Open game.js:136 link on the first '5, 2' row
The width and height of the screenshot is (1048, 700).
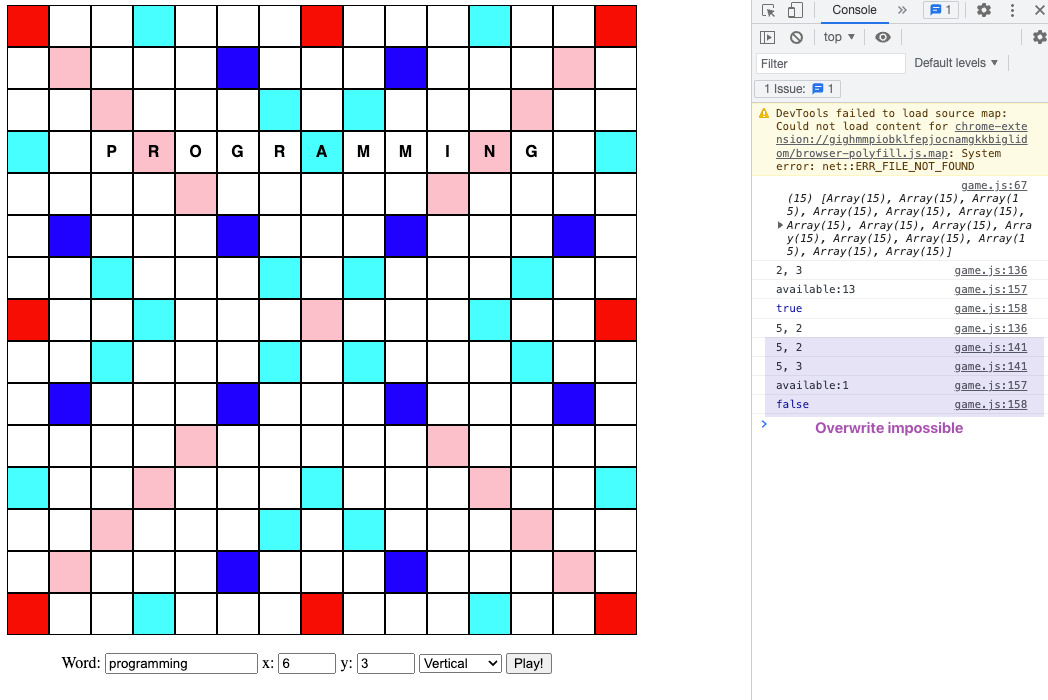tap(991, 328)
